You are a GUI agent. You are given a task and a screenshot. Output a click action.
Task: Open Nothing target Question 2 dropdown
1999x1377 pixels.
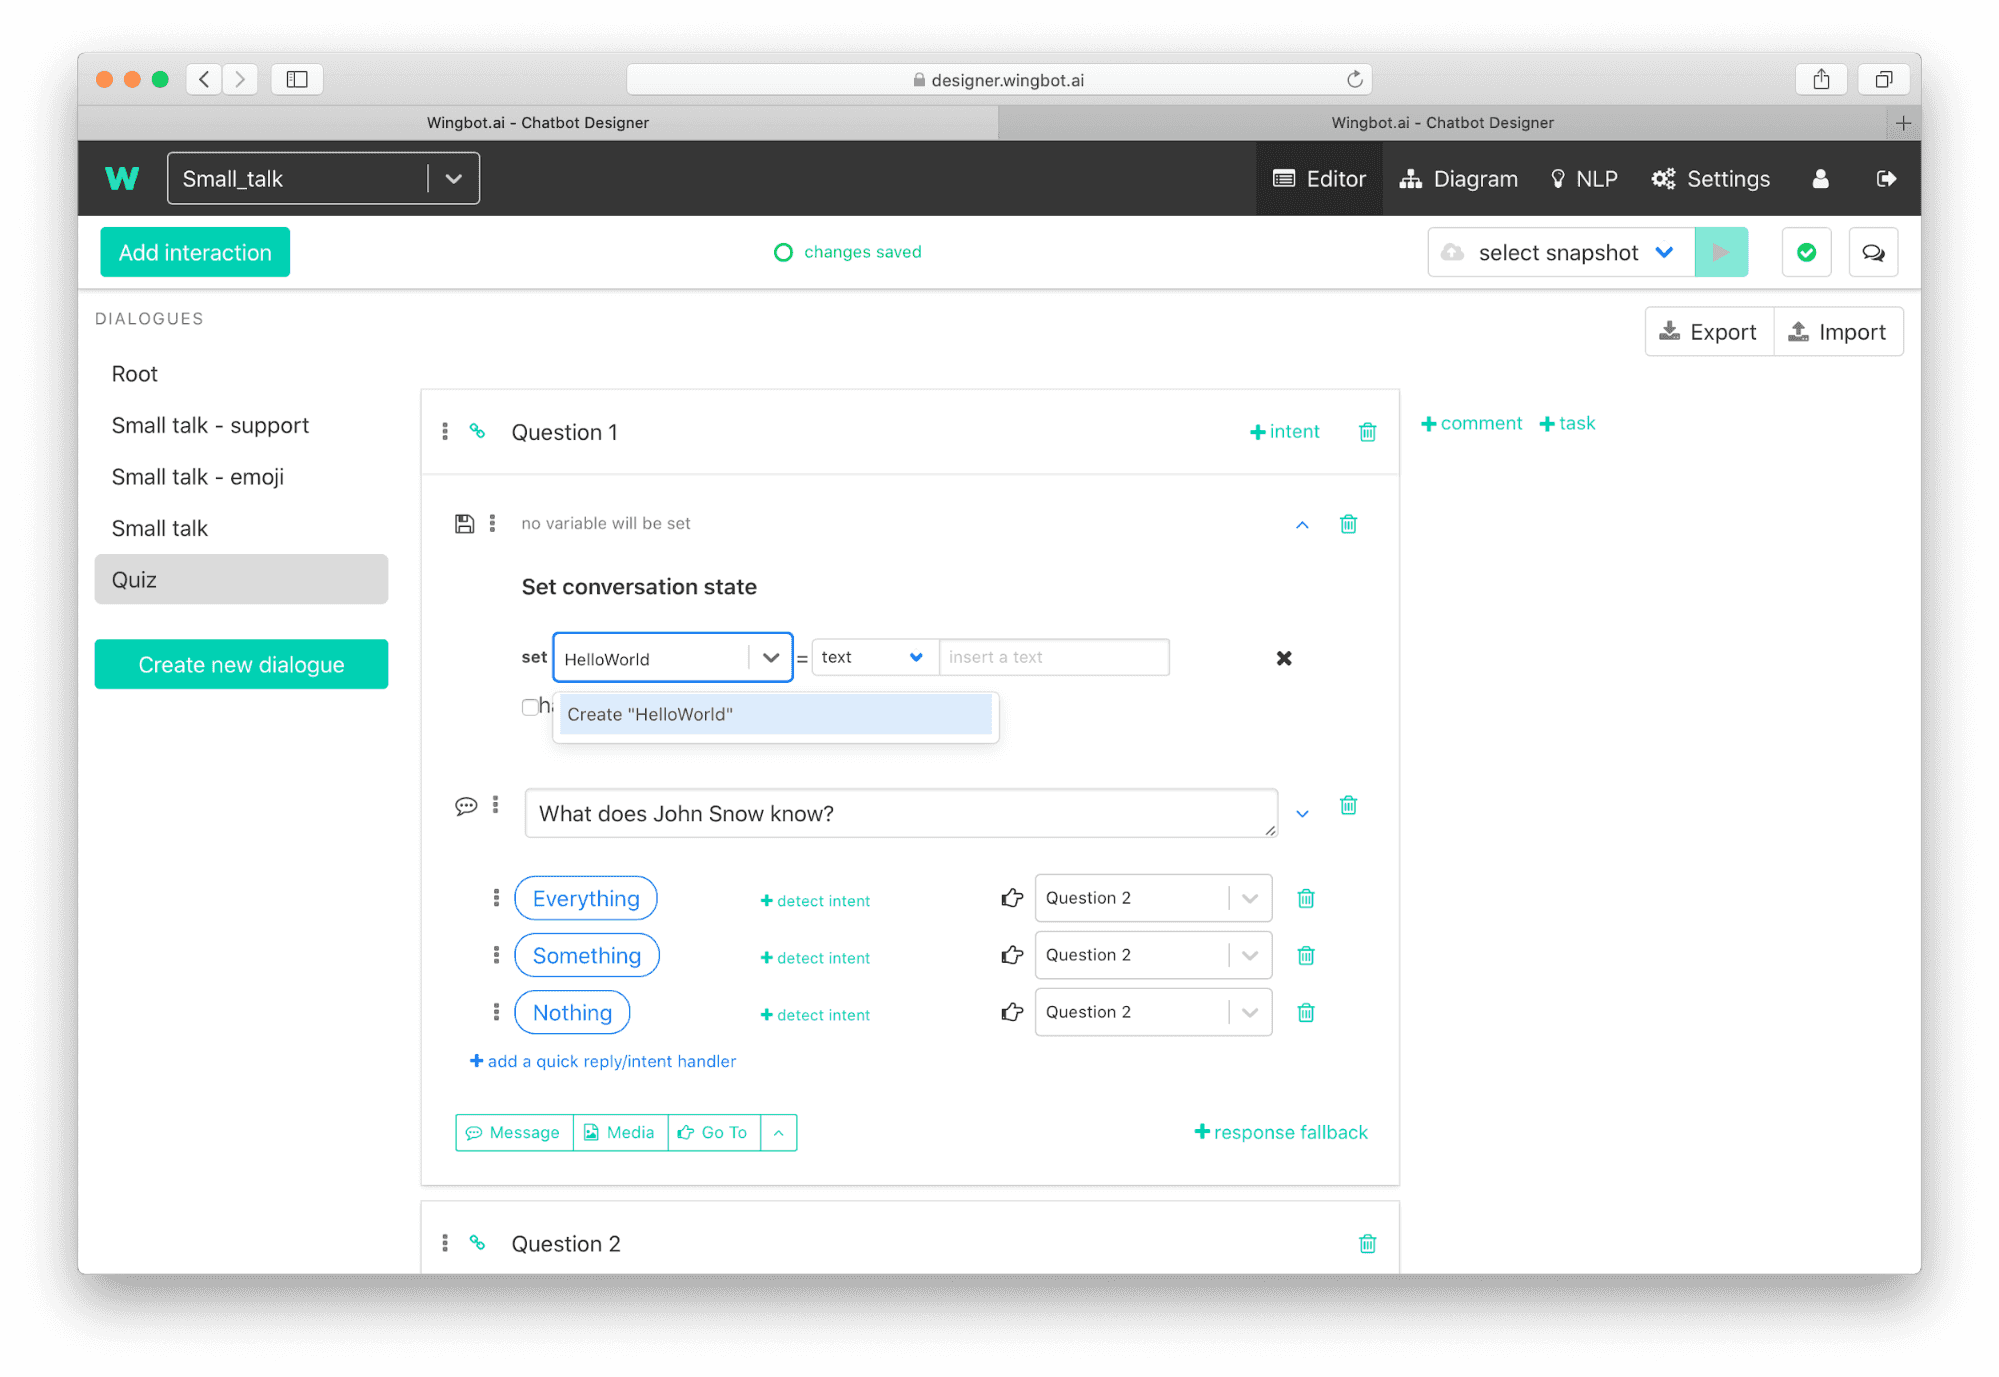coord(1249,1012)
